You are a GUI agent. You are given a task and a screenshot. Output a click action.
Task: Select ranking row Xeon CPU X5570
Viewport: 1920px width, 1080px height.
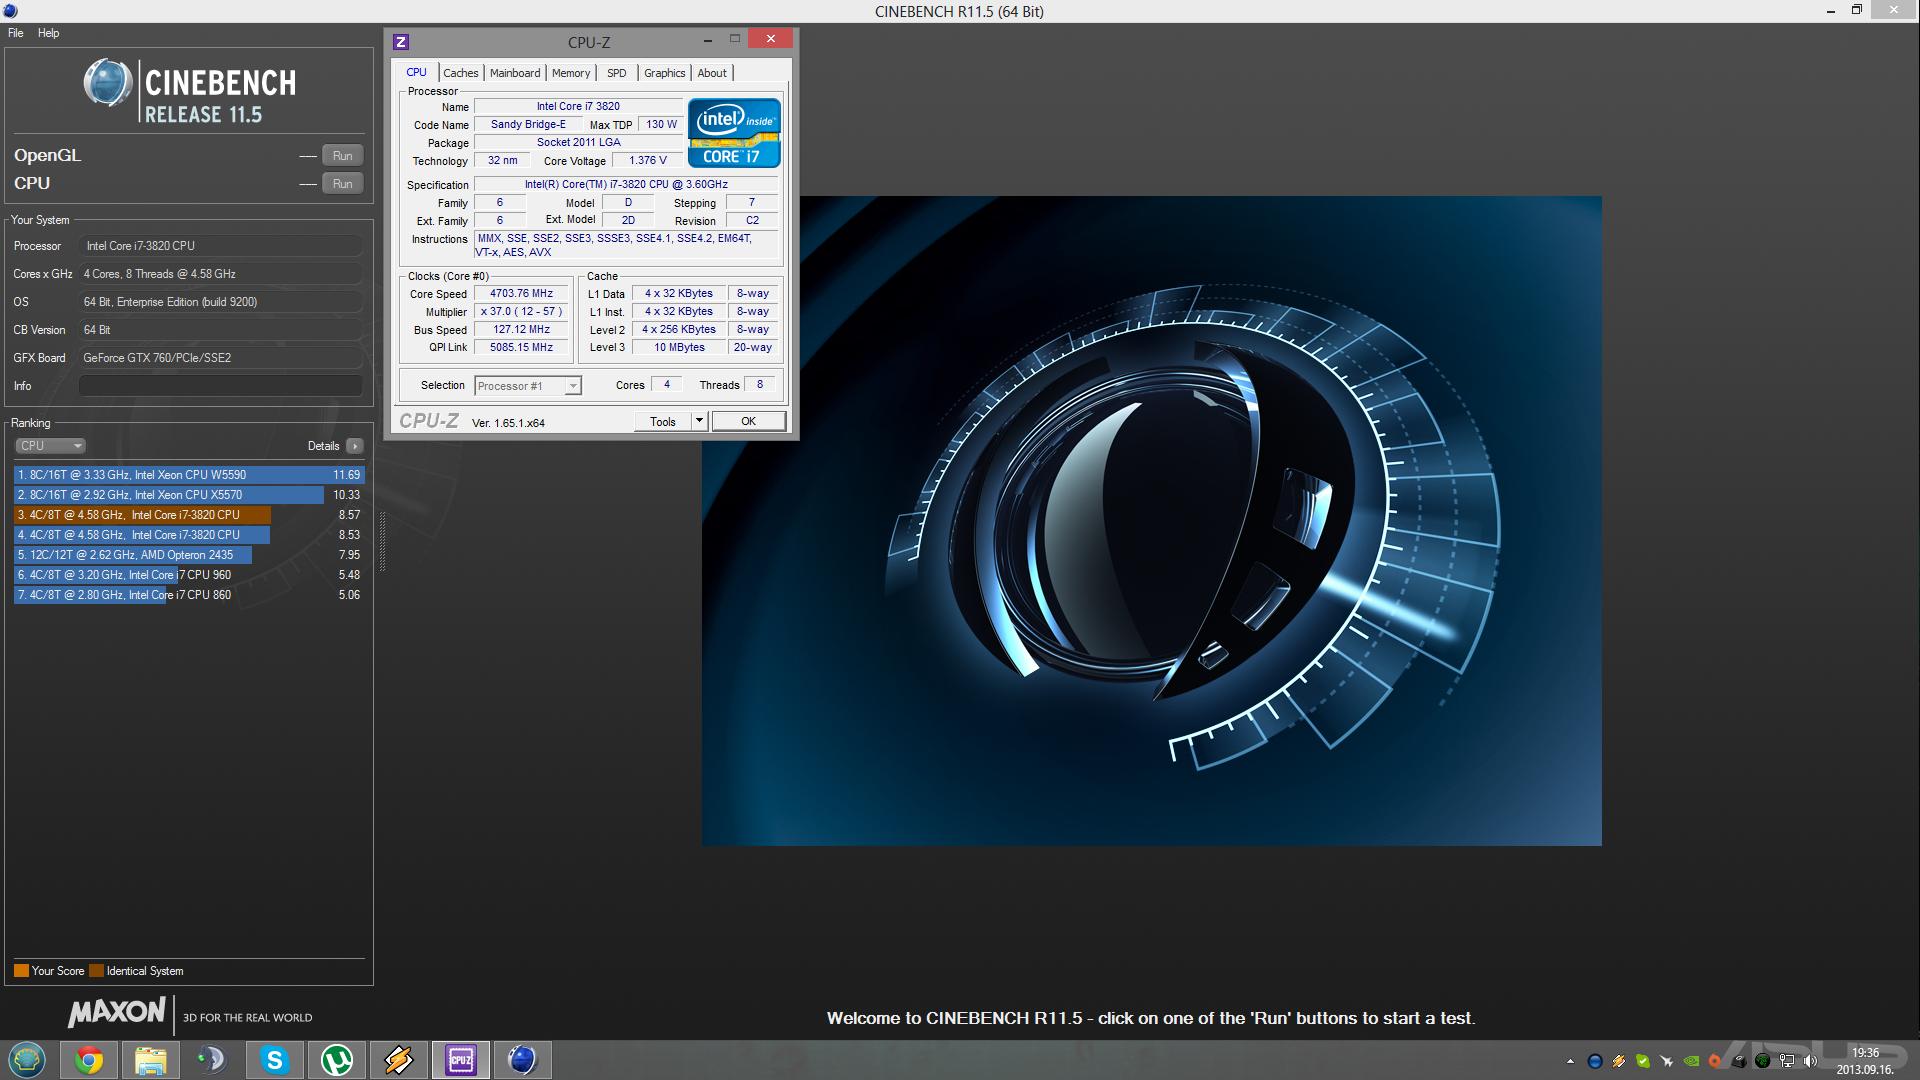click(189, 495)
